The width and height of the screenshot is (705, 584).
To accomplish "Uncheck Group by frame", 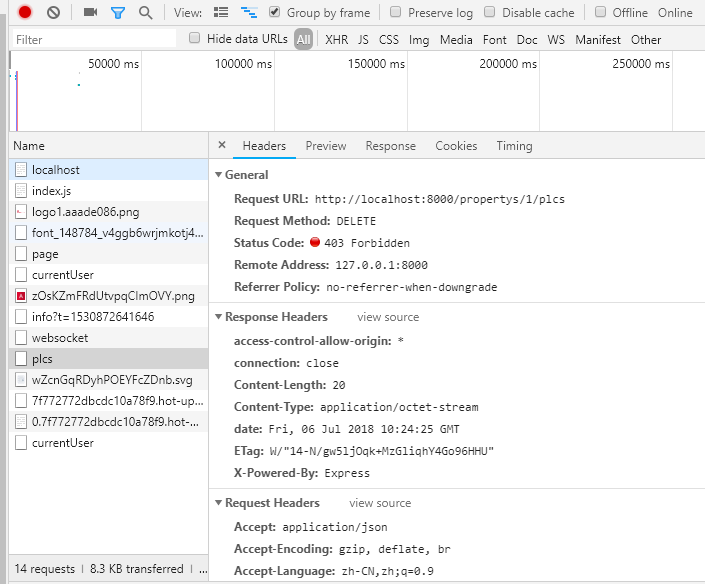I will 274,12.
